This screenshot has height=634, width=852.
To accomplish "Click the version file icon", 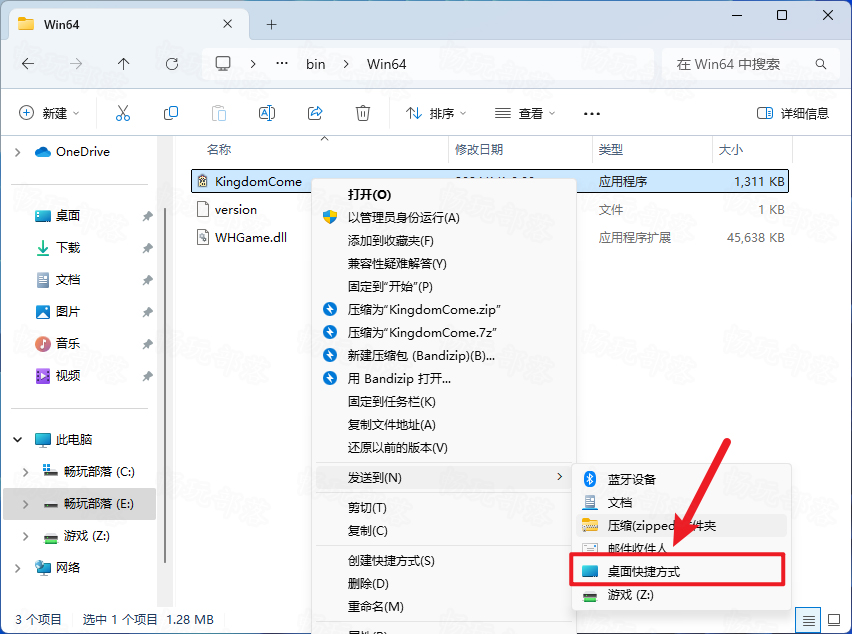I will [x=203, y=209].
